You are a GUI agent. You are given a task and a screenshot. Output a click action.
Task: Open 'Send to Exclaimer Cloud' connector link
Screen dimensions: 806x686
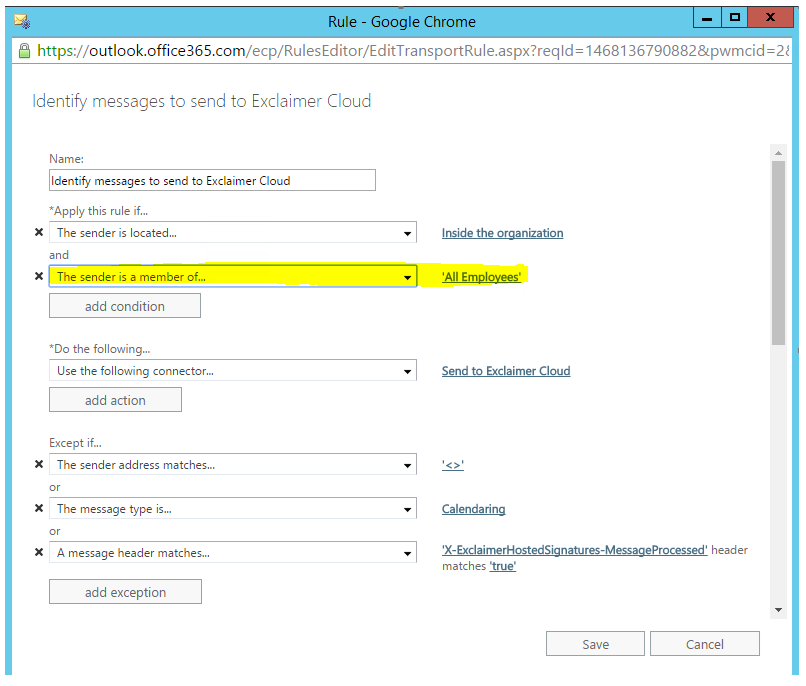click(x=505, y=371)
